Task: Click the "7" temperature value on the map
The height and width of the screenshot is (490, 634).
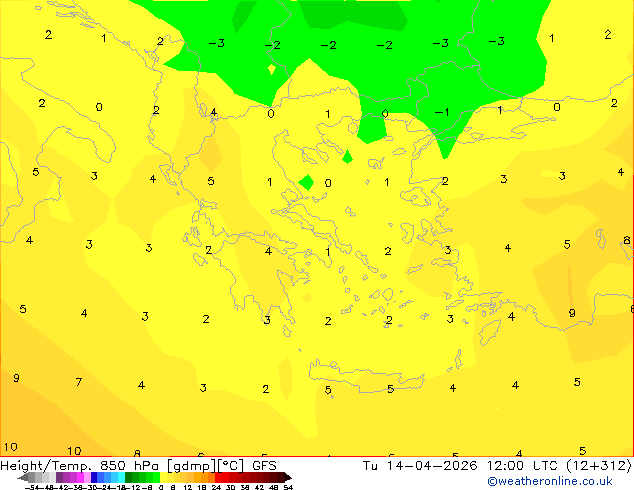Action: tap(79, 382)
